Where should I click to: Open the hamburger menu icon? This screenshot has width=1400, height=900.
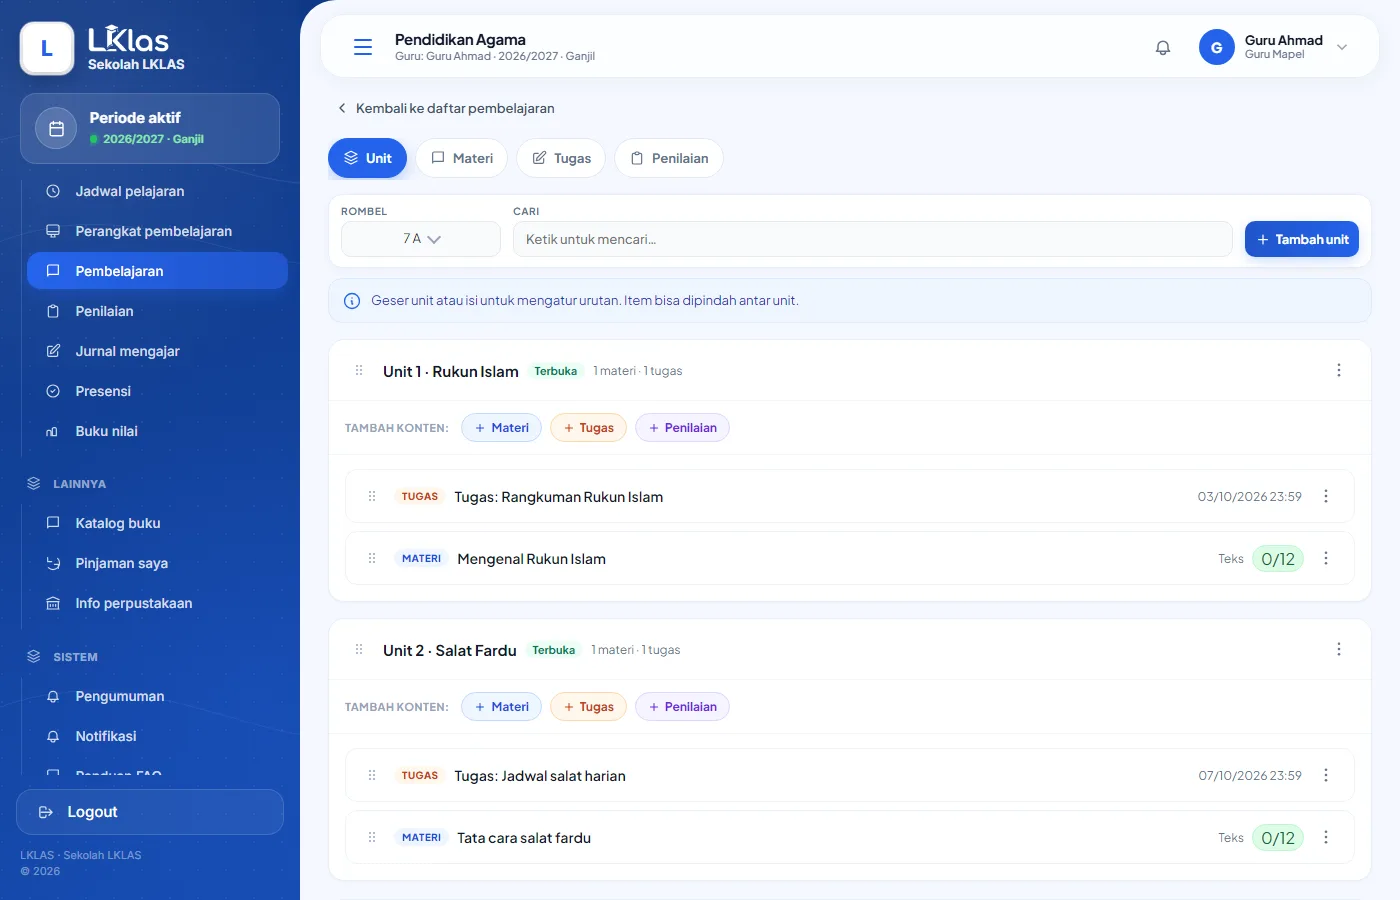click(x=363, y=47)
